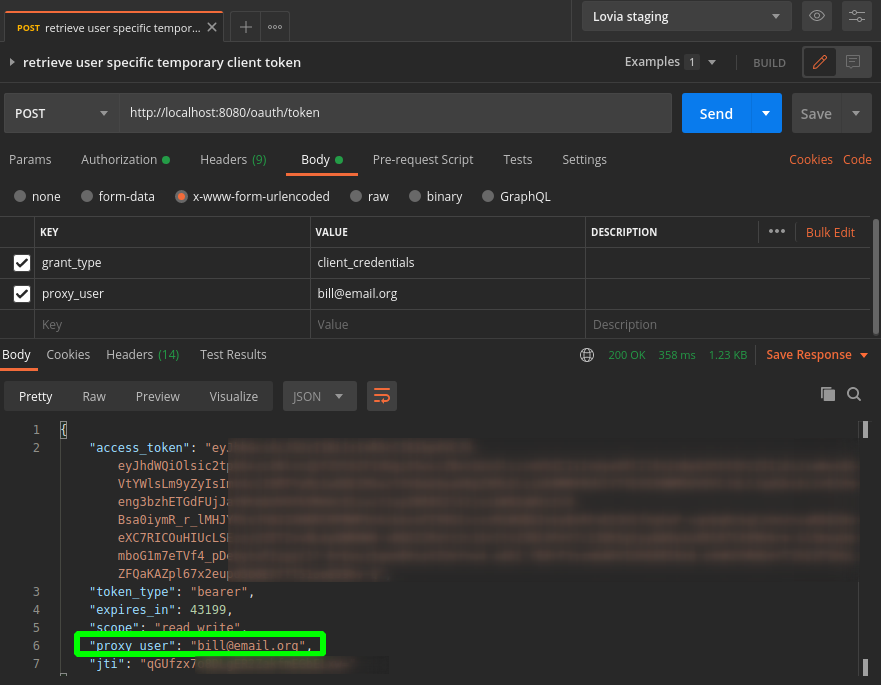Open column options three-dot icon near Bulk Edit
This screenshot has height=685, width=881.
click(x=776, y=232)
